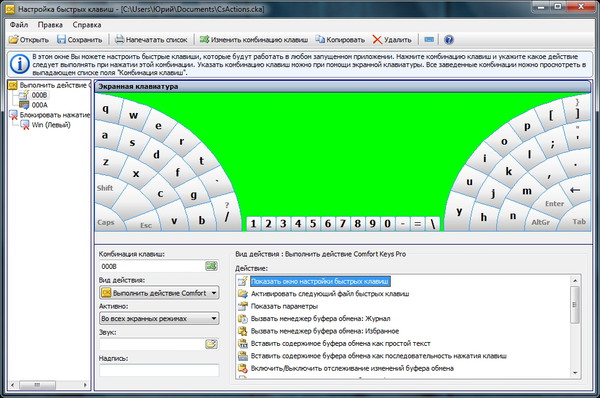Screen dimensions: 600x398
Task: Open the Справка menu
Action: (87, 24)
